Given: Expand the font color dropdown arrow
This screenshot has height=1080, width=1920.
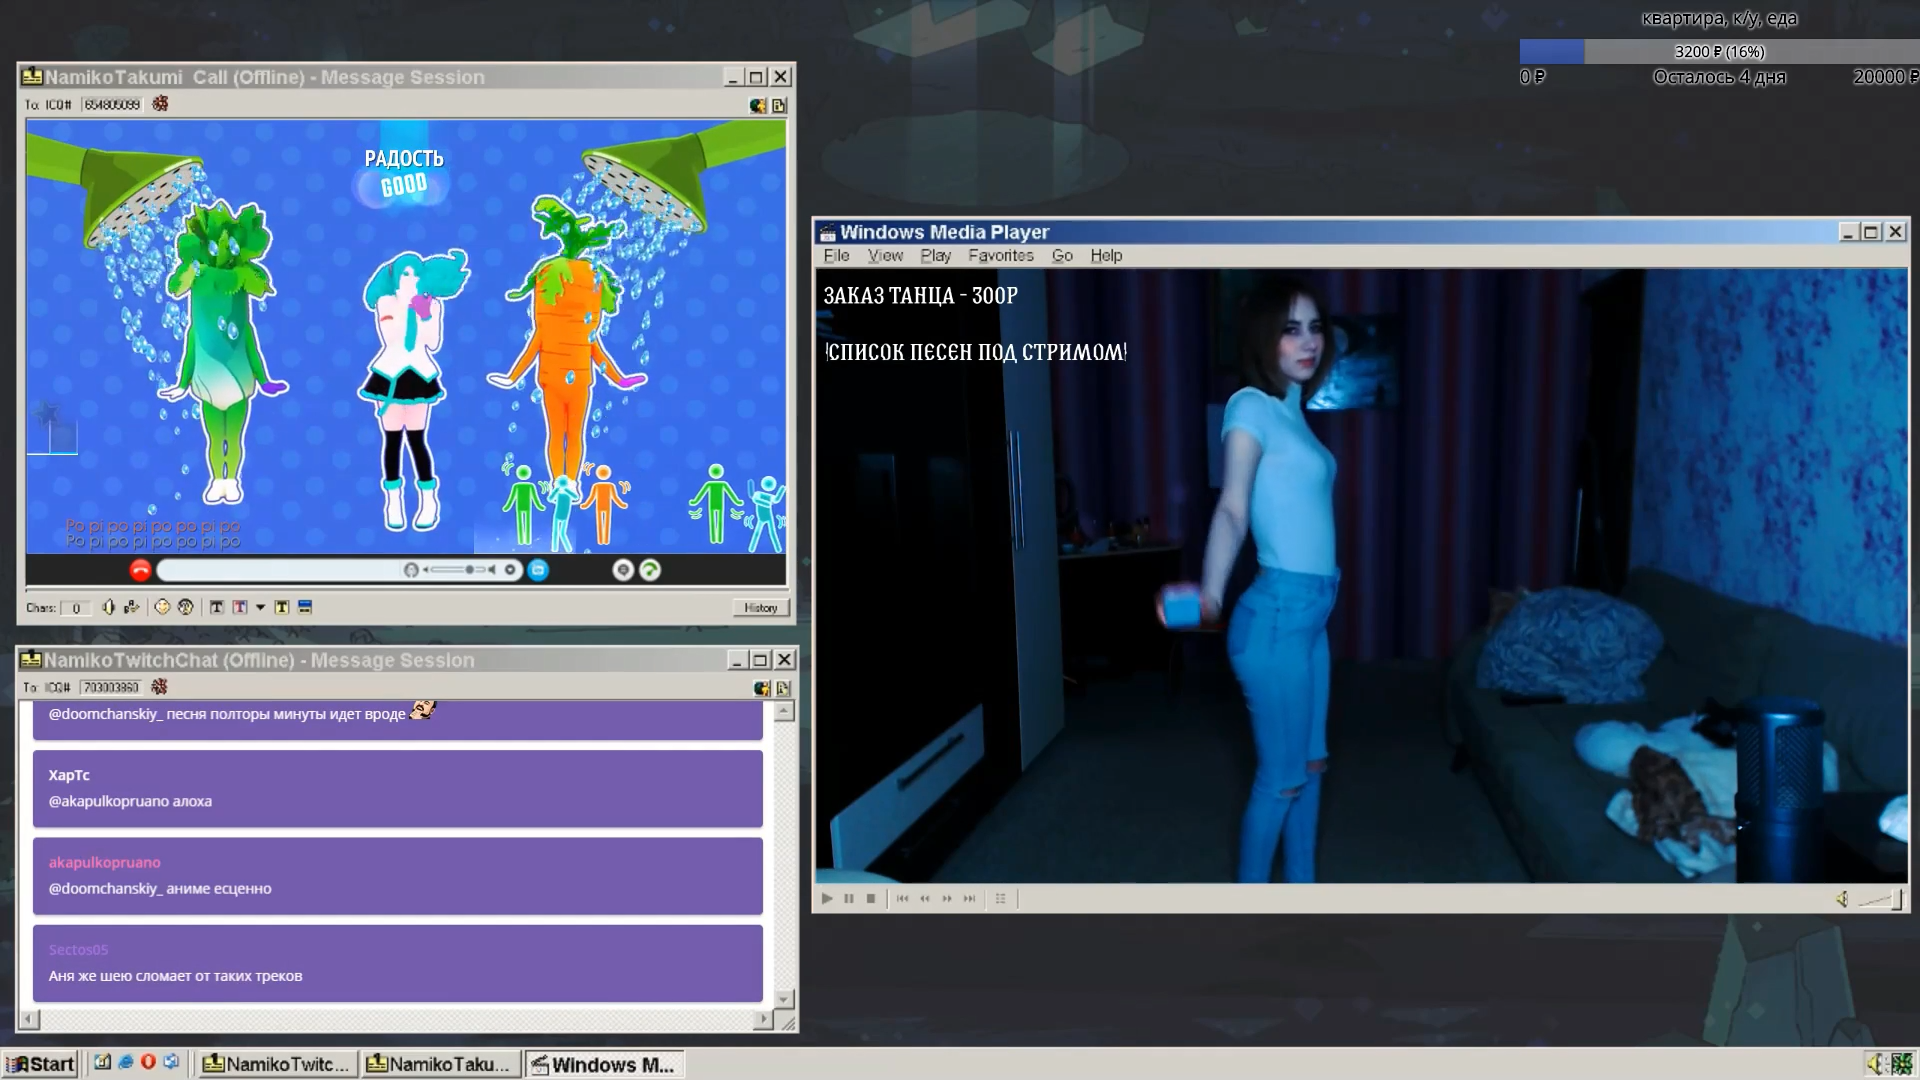Looking at the screenshot, I should click(260, 607).
